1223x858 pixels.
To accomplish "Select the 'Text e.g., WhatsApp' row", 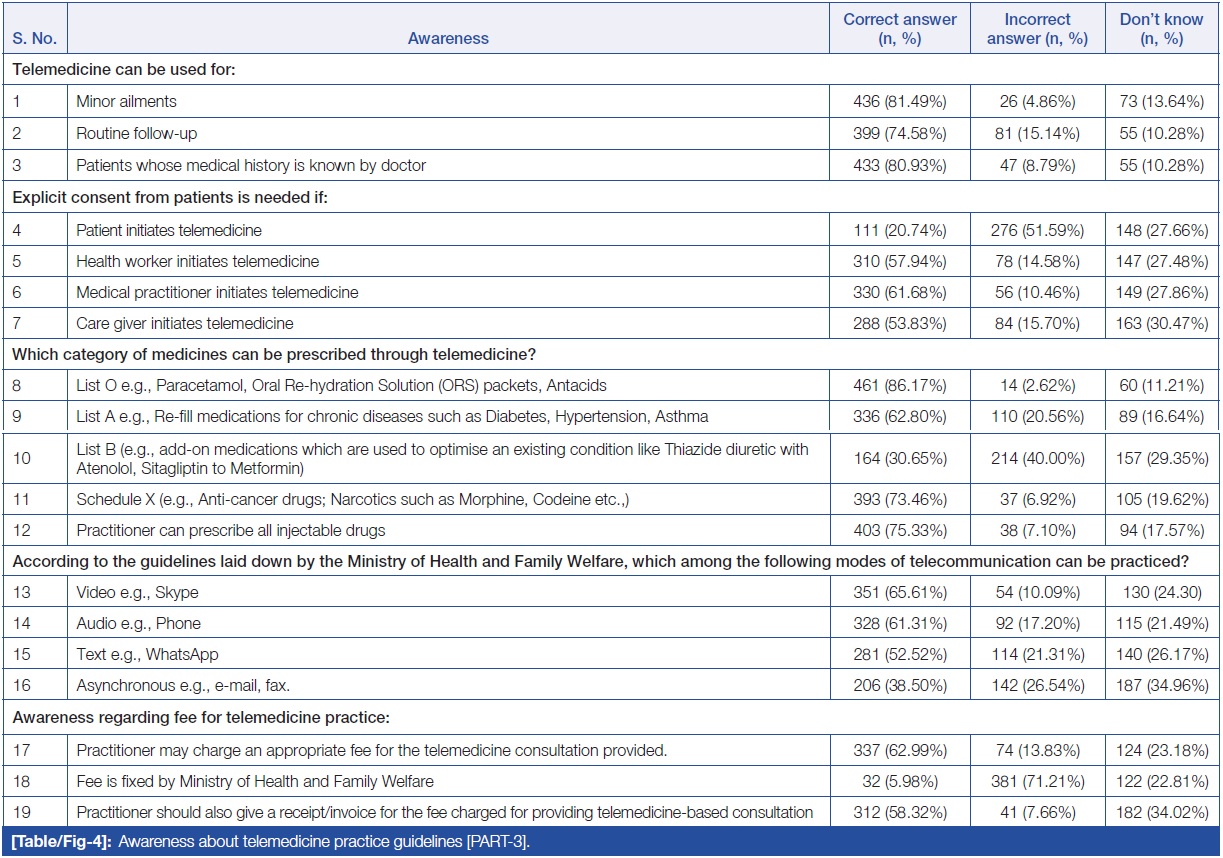I will click(x=147, y=655).
